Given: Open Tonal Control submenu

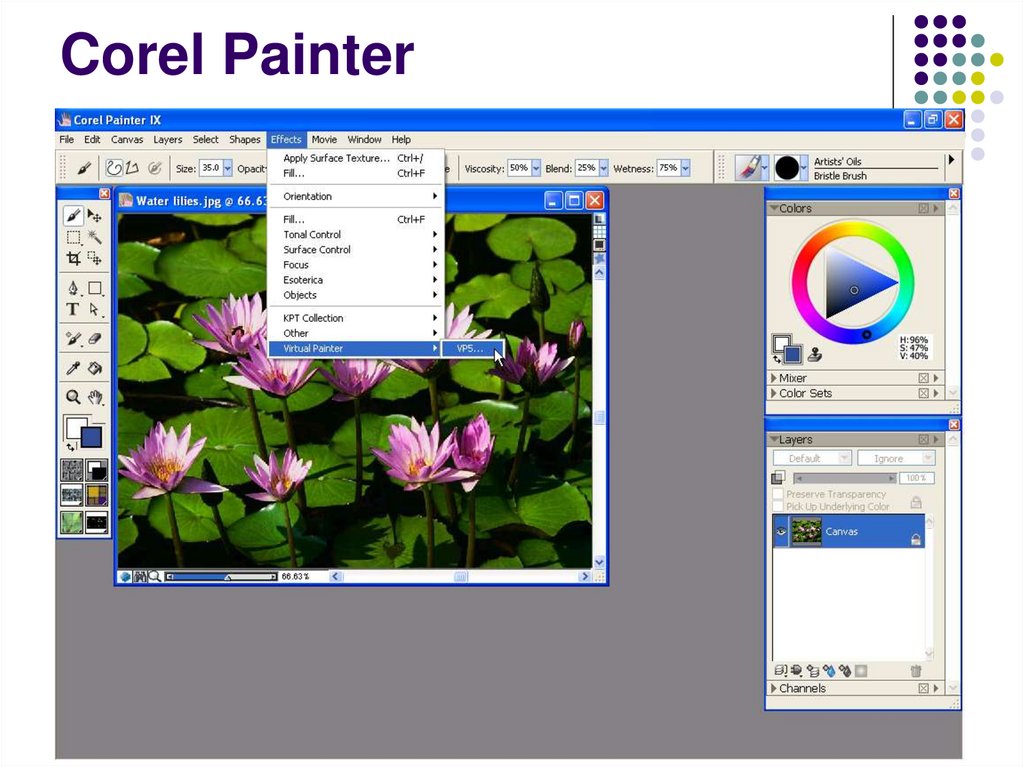Looking at the screenshot, I should 356,234.
